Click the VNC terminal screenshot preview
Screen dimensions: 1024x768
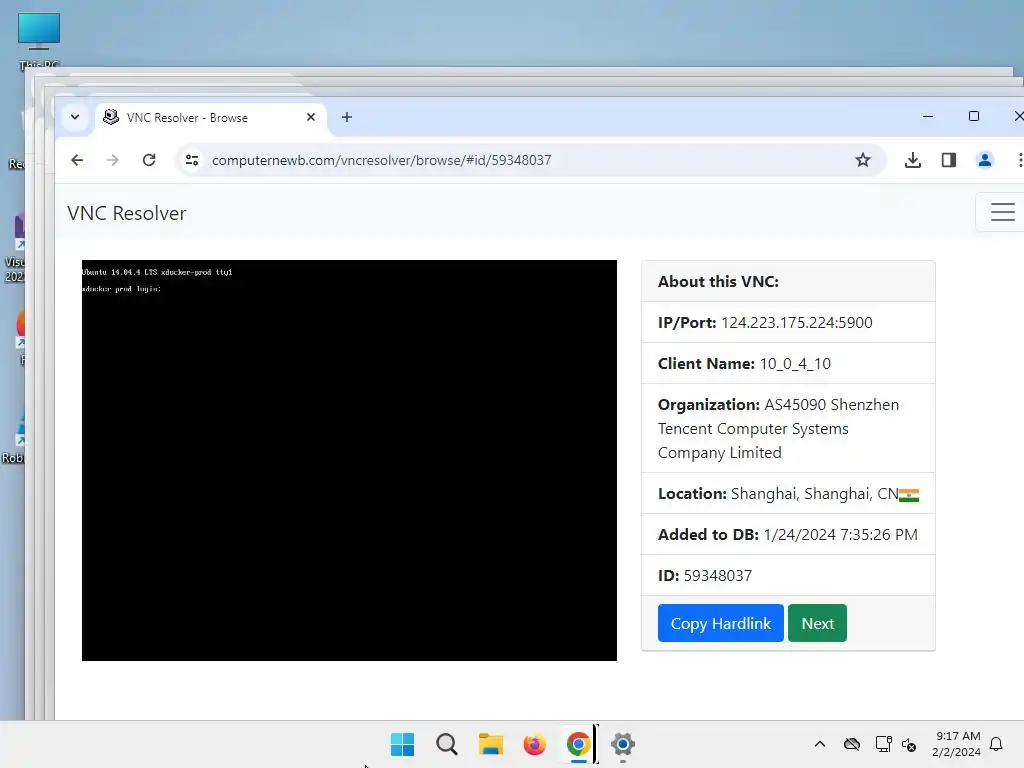point(349,460)
